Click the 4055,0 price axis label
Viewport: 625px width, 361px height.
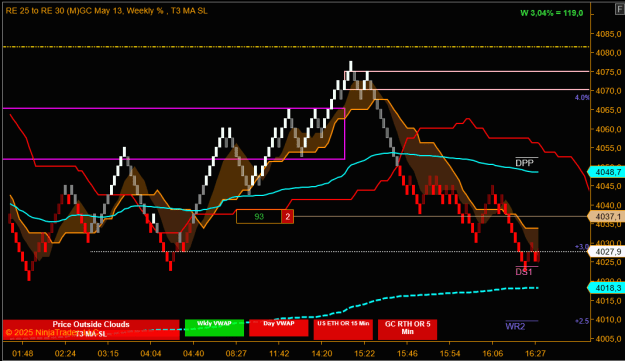coord(608,148)
